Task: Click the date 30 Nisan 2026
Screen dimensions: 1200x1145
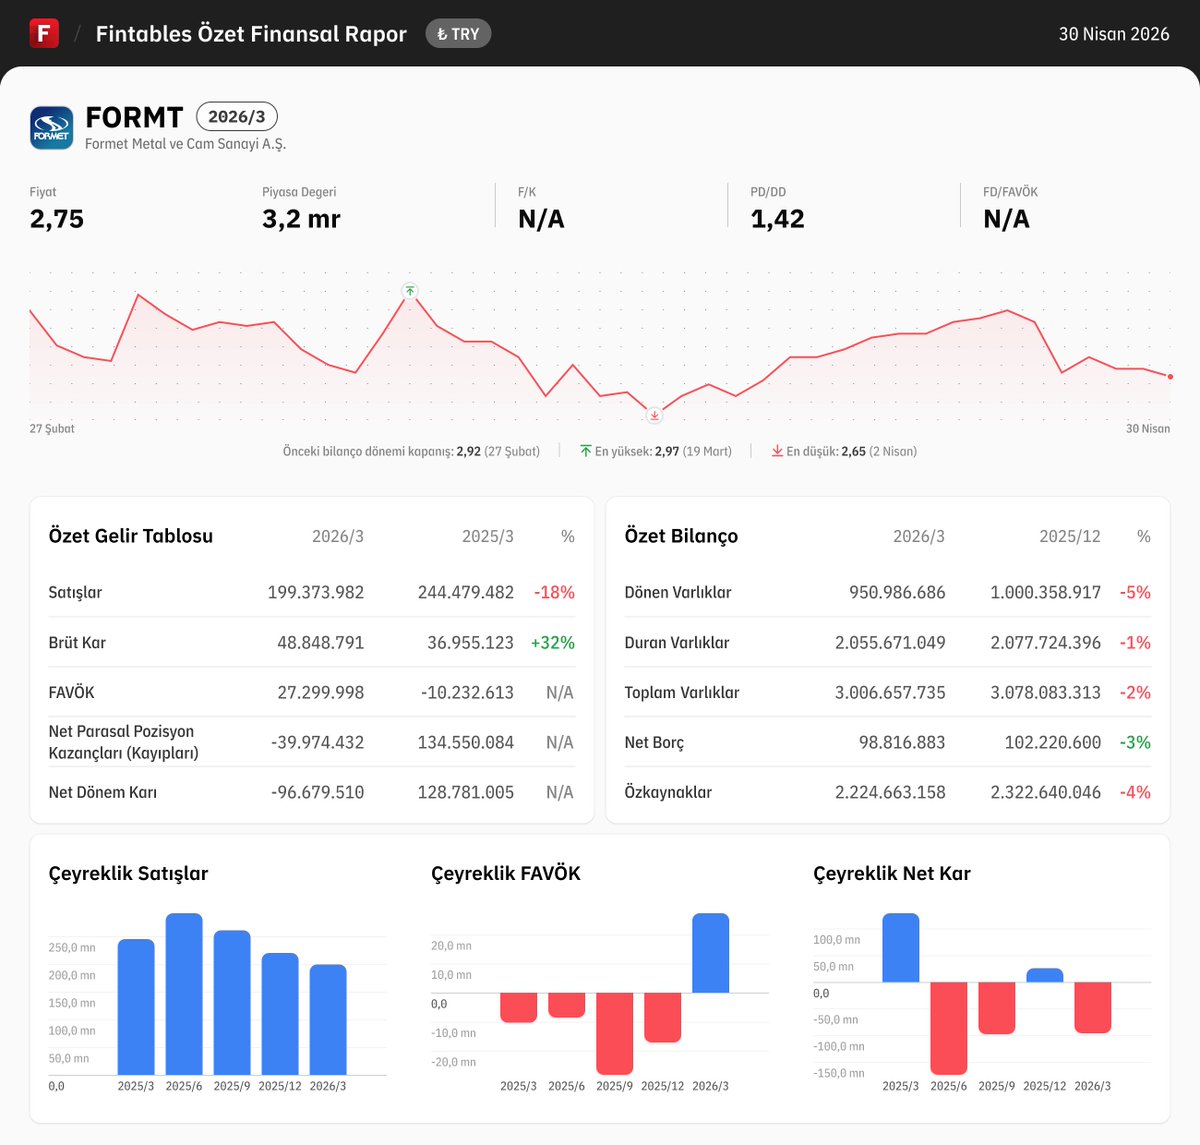Action: (x=1114, y=34)
